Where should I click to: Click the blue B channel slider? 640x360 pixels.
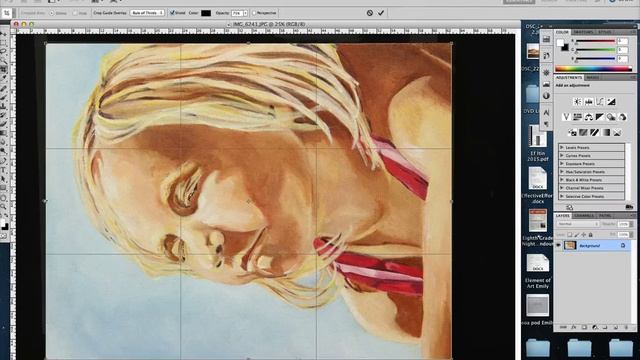[596, 59]
